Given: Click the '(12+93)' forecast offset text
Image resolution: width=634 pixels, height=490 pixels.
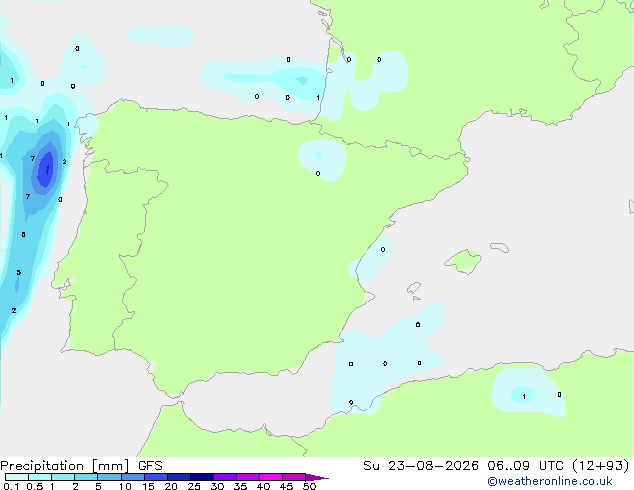Looking at the screenshot, I should (x=601, y=466).
